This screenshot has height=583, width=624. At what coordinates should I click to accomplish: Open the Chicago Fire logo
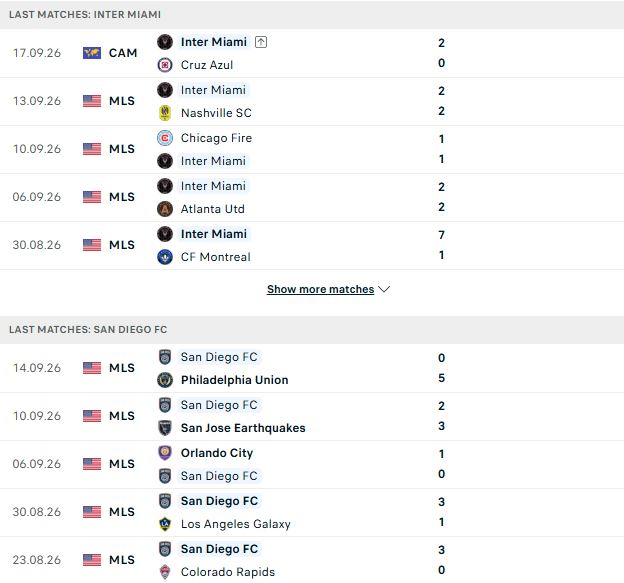click(x=165, y=138)
